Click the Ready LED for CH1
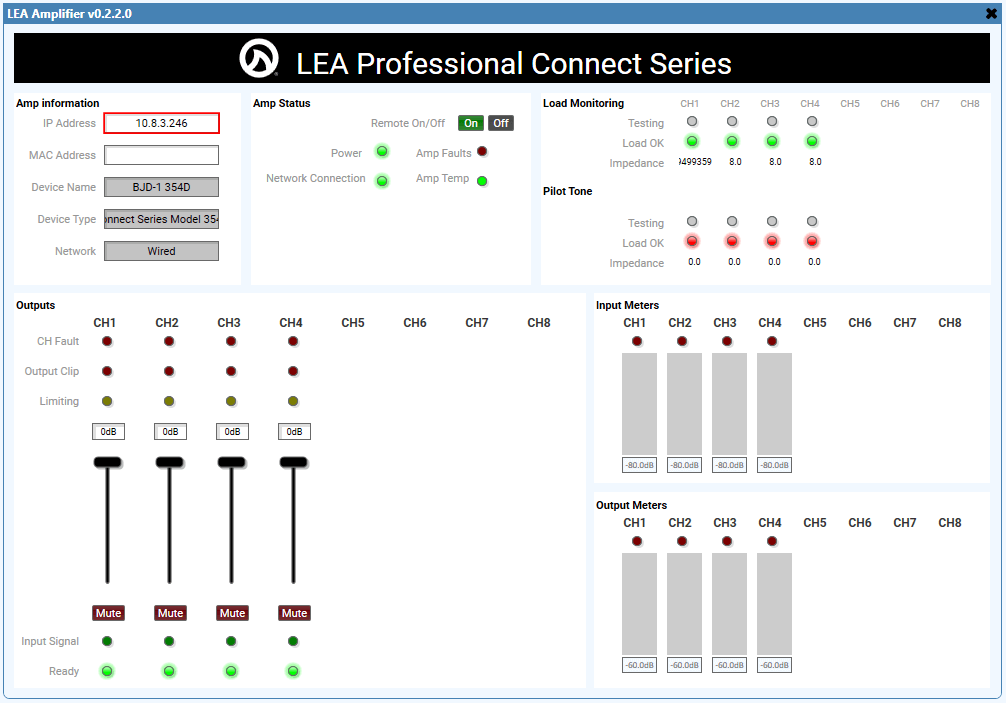The height and width of the screenshot is (703, 1006). click(x=107, y=671)
